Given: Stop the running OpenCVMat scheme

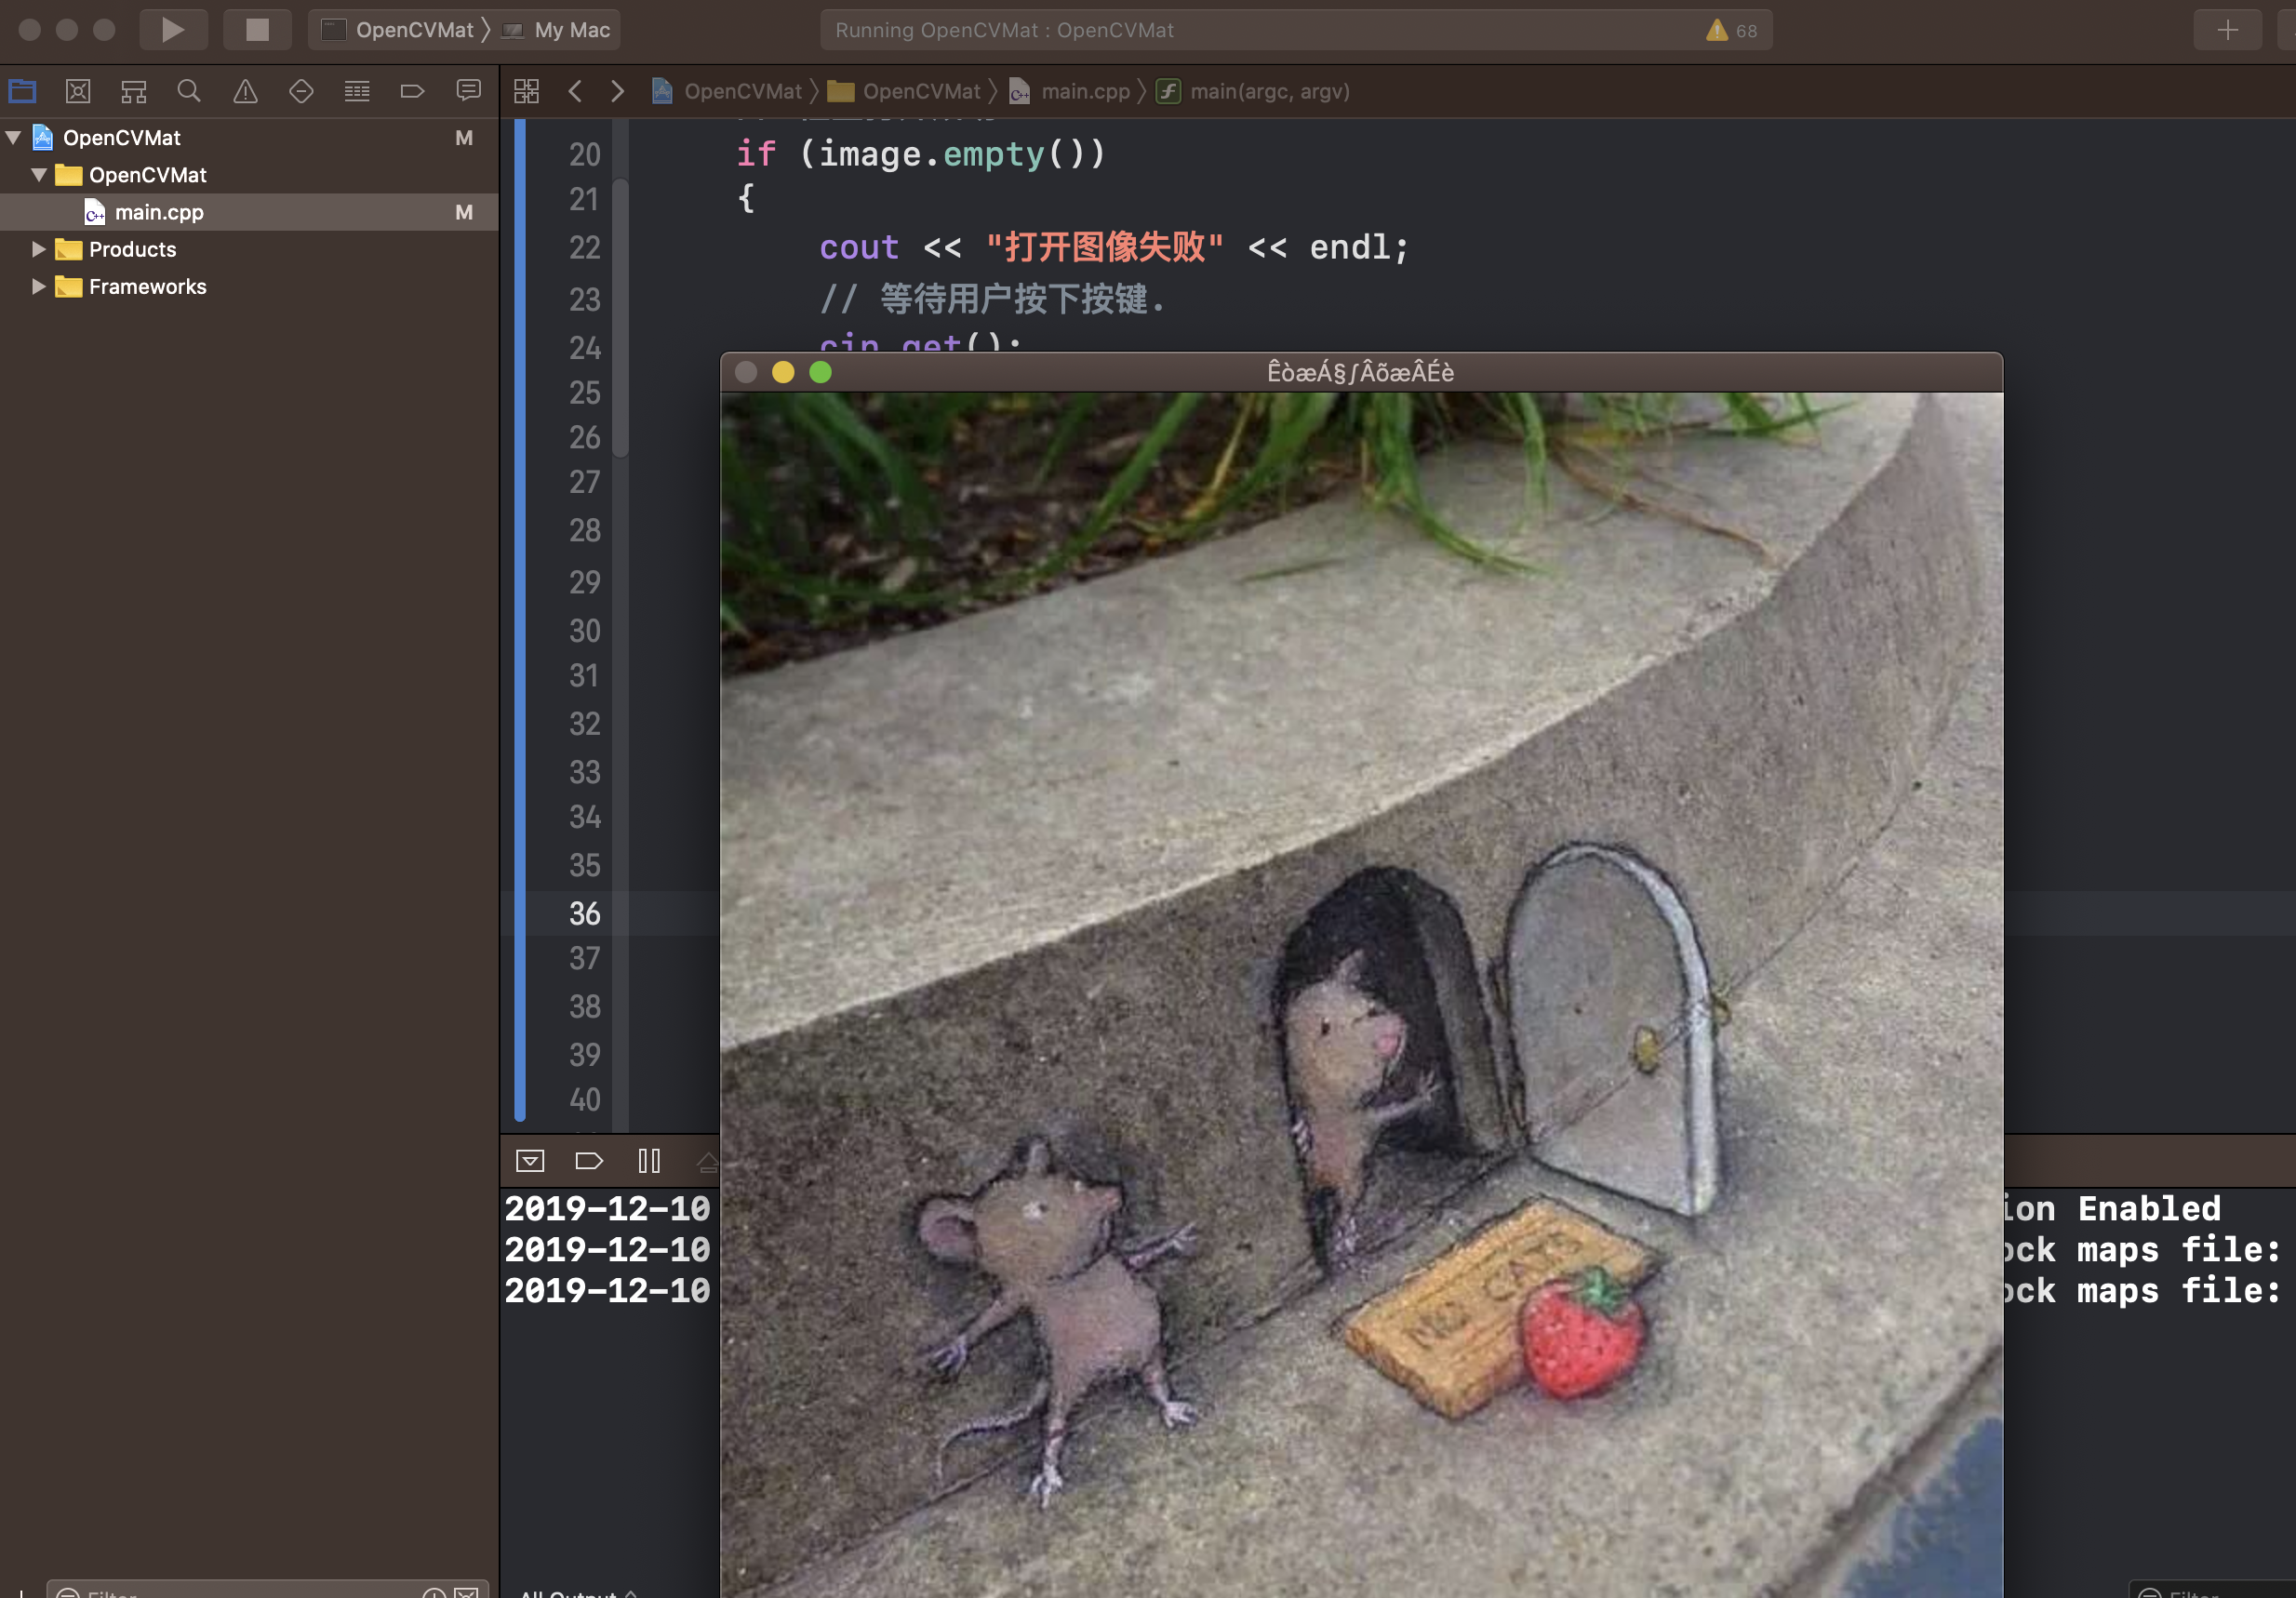Looking at the screenshot, I should pyautogui.click(x=257, y=30).
